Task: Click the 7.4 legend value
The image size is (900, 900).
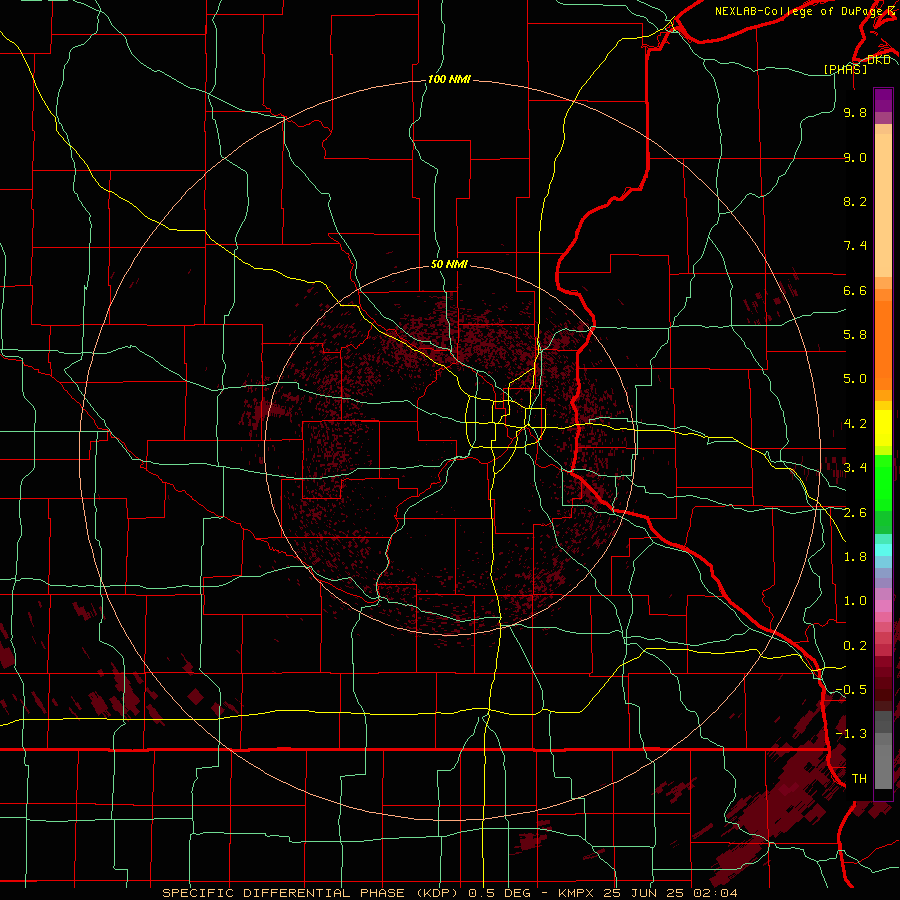Action: point(855,246)
